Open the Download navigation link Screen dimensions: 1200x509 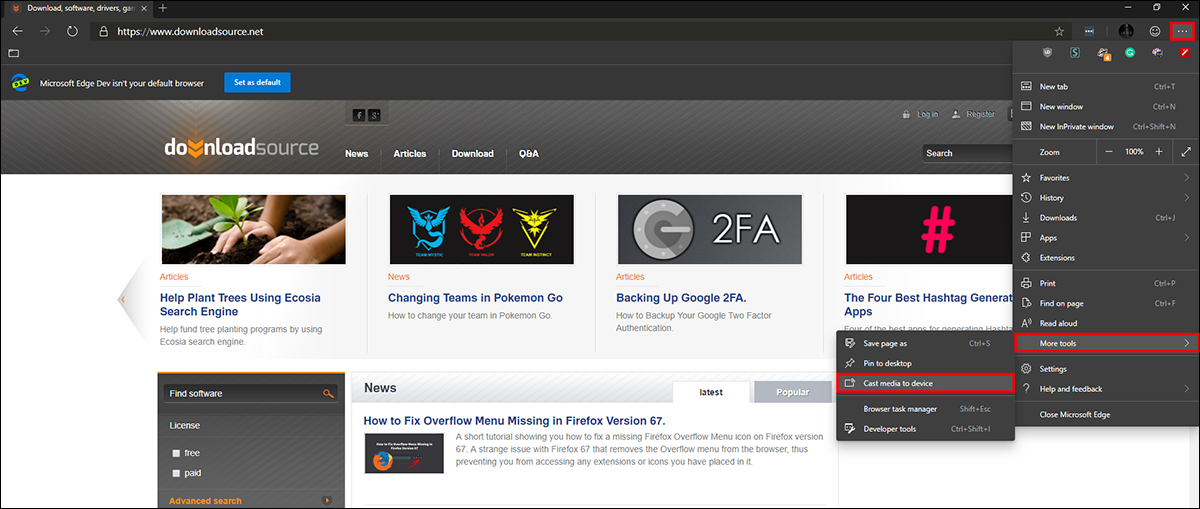pyautogui.click(x=472, y=154)
